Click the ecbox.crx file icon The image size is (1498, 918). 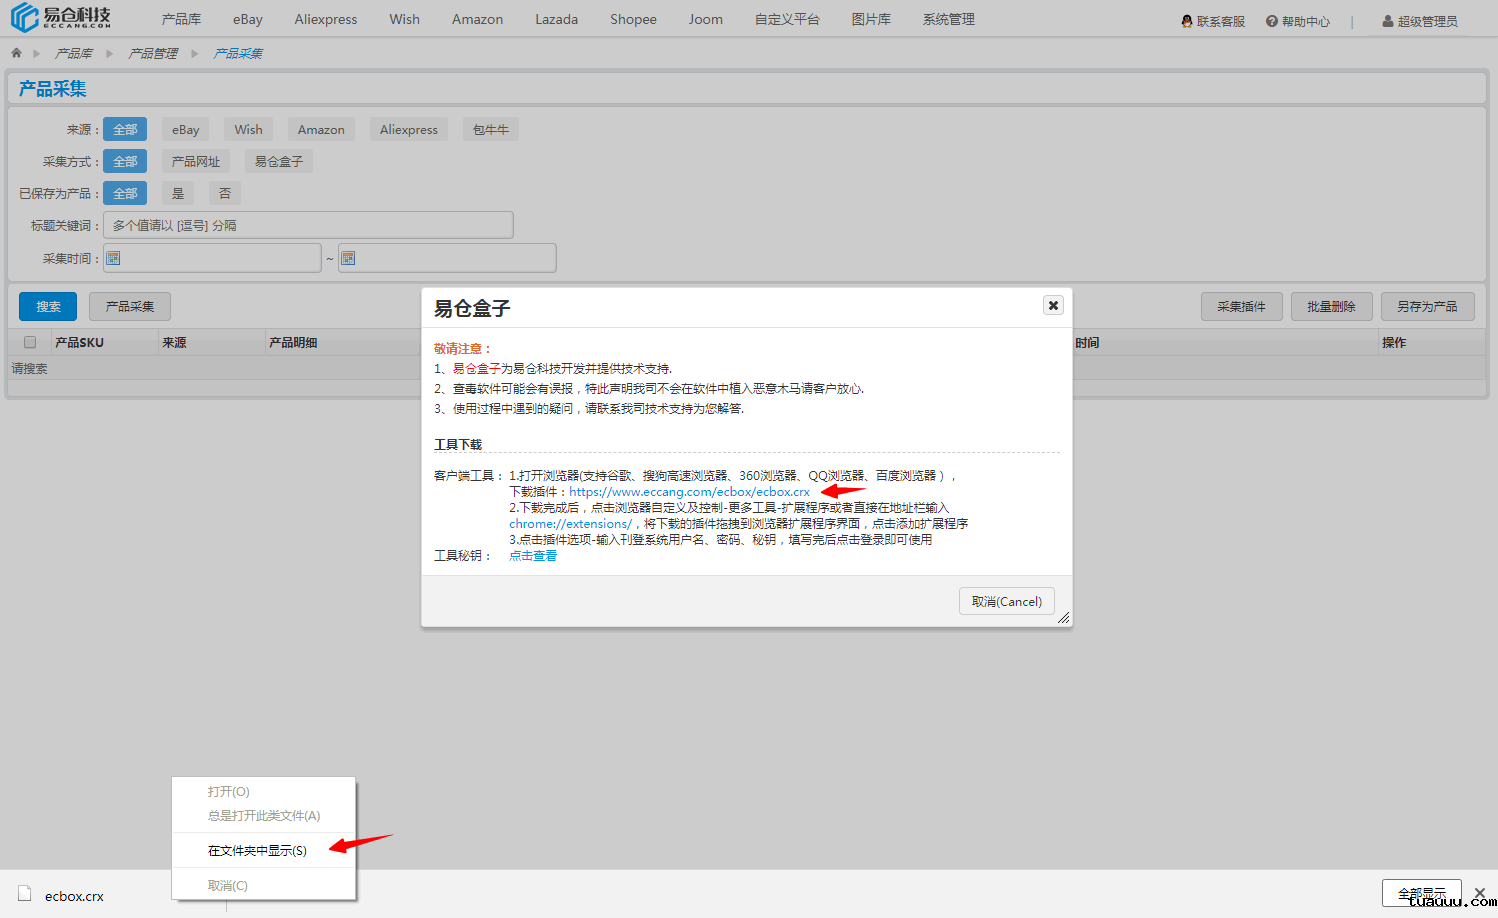coord(25,895)
